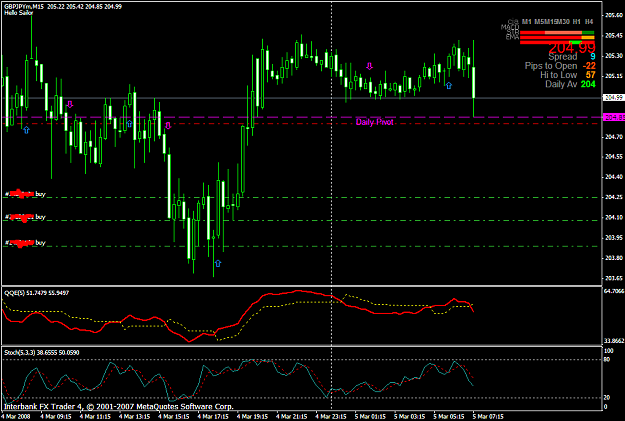Click the blue up arrow below the lowest candle
This screenshot has height=421, width=625.
pos(218,263)
